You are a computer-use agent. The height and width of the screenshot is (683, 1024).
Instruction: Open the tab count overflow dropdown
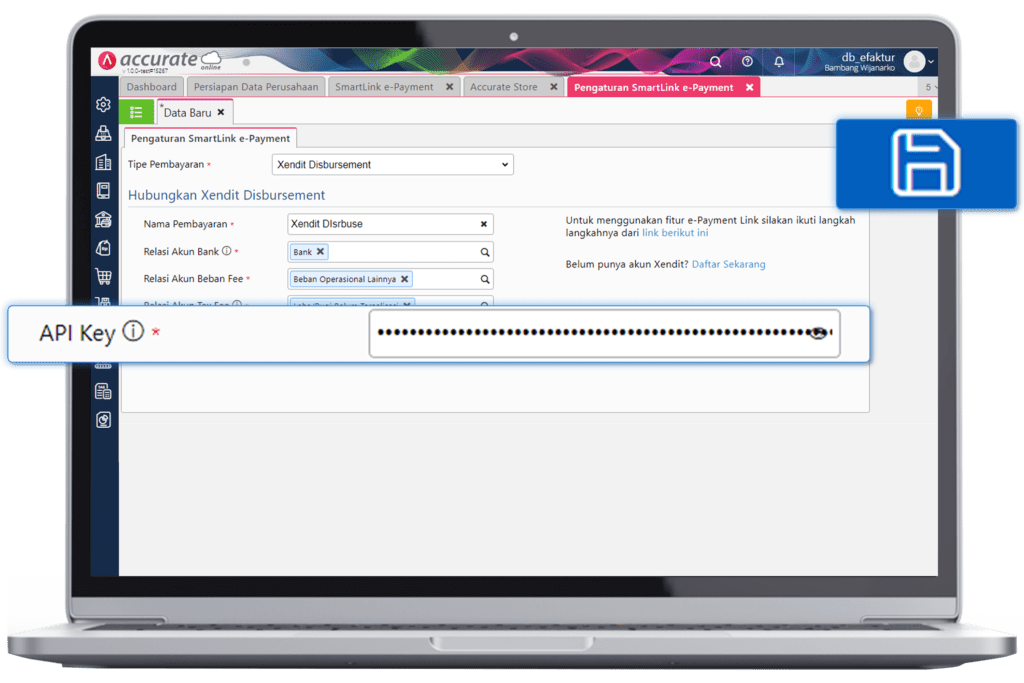pos(931,87)
